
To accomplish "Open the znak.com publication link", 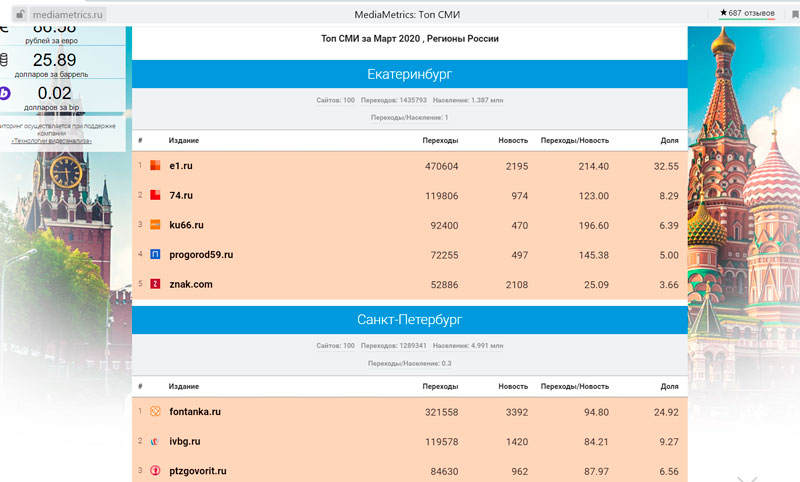I will point(191,285).
